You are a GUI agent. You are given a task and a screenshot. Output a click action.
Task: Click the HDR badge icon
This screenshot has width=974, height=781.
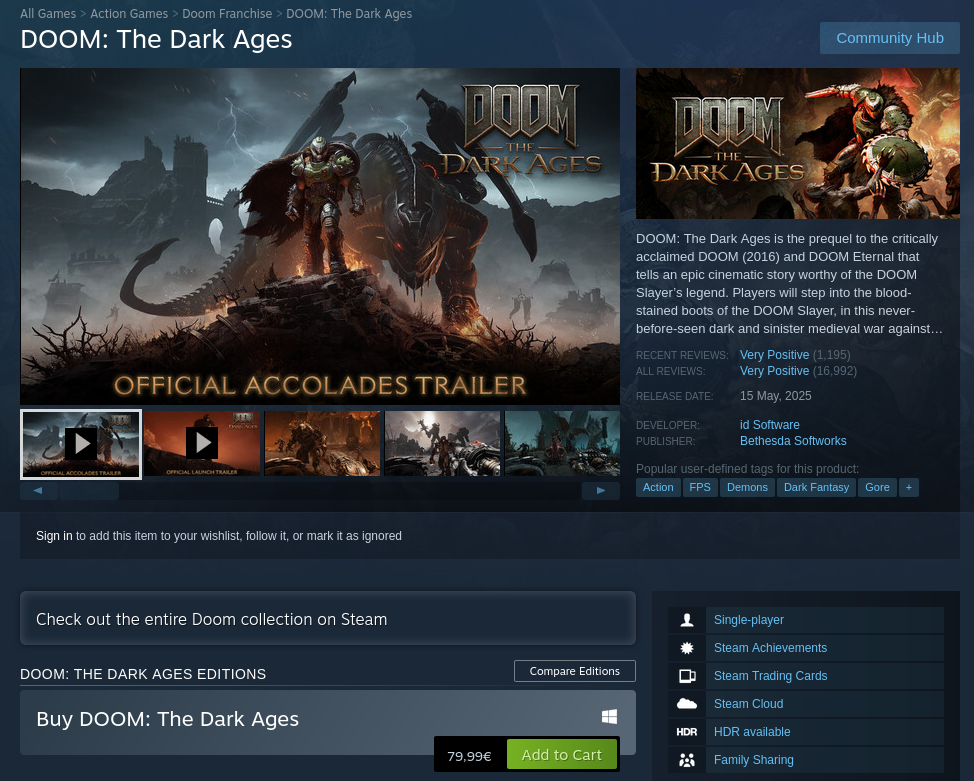[x=686, y=732]
